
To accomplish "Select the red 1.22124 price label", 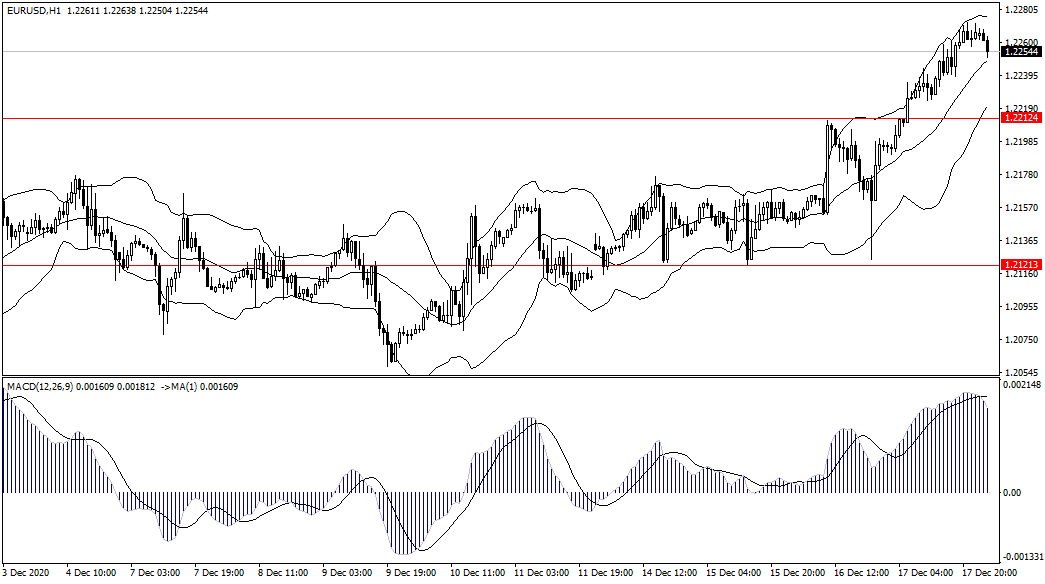I will [x=1019, y=118].
